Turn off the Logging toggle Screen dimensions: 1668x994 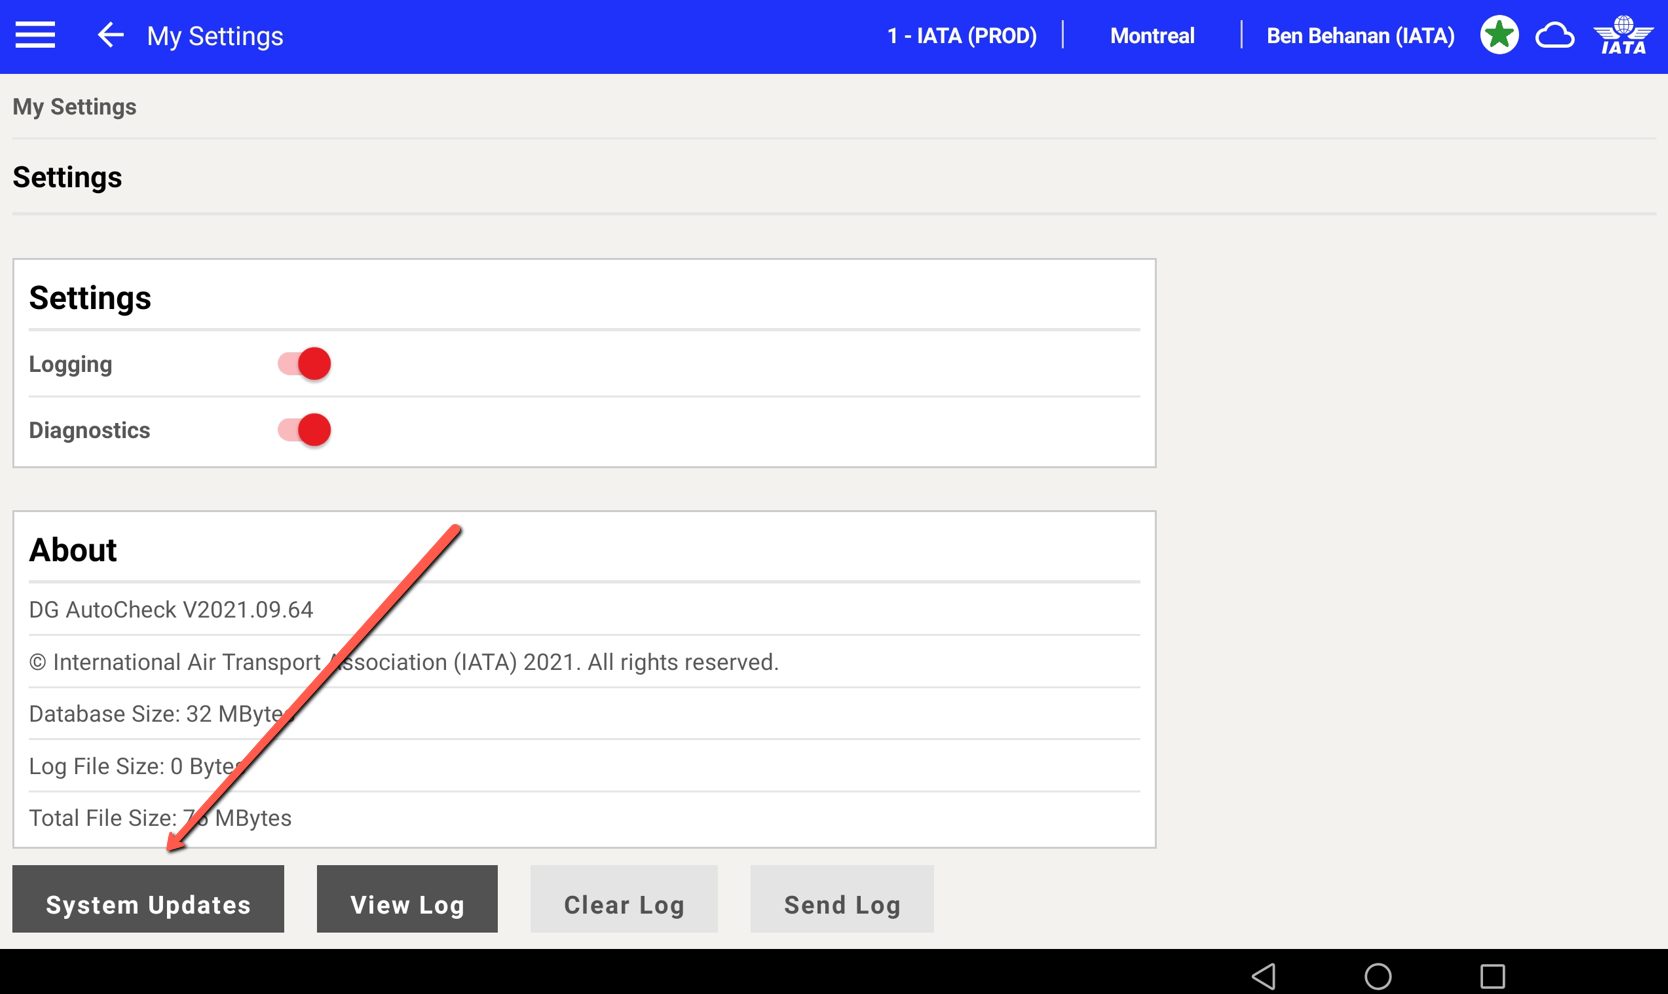coord(304,364)
